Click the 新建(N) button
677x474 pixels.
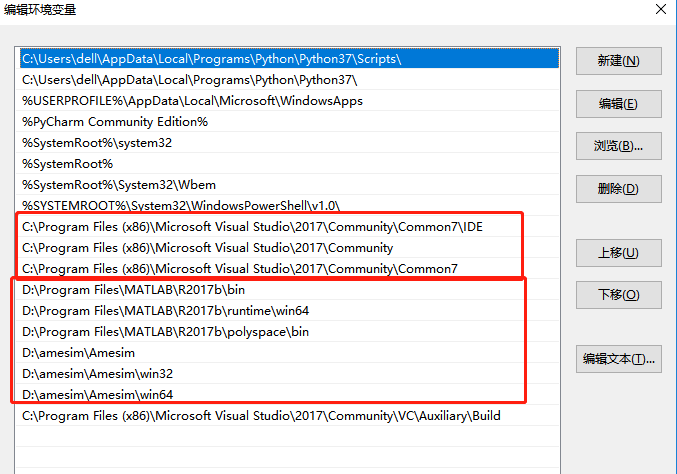click(x=618, y=61)
